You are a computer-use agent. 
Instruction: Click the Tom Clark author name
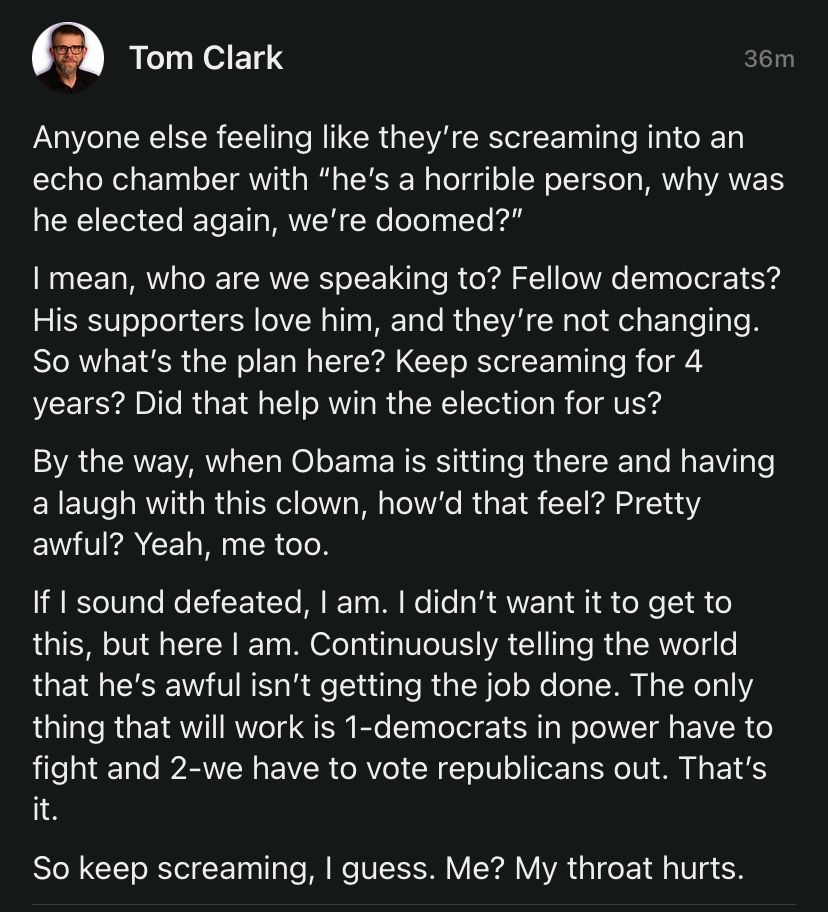coord(206,58)
